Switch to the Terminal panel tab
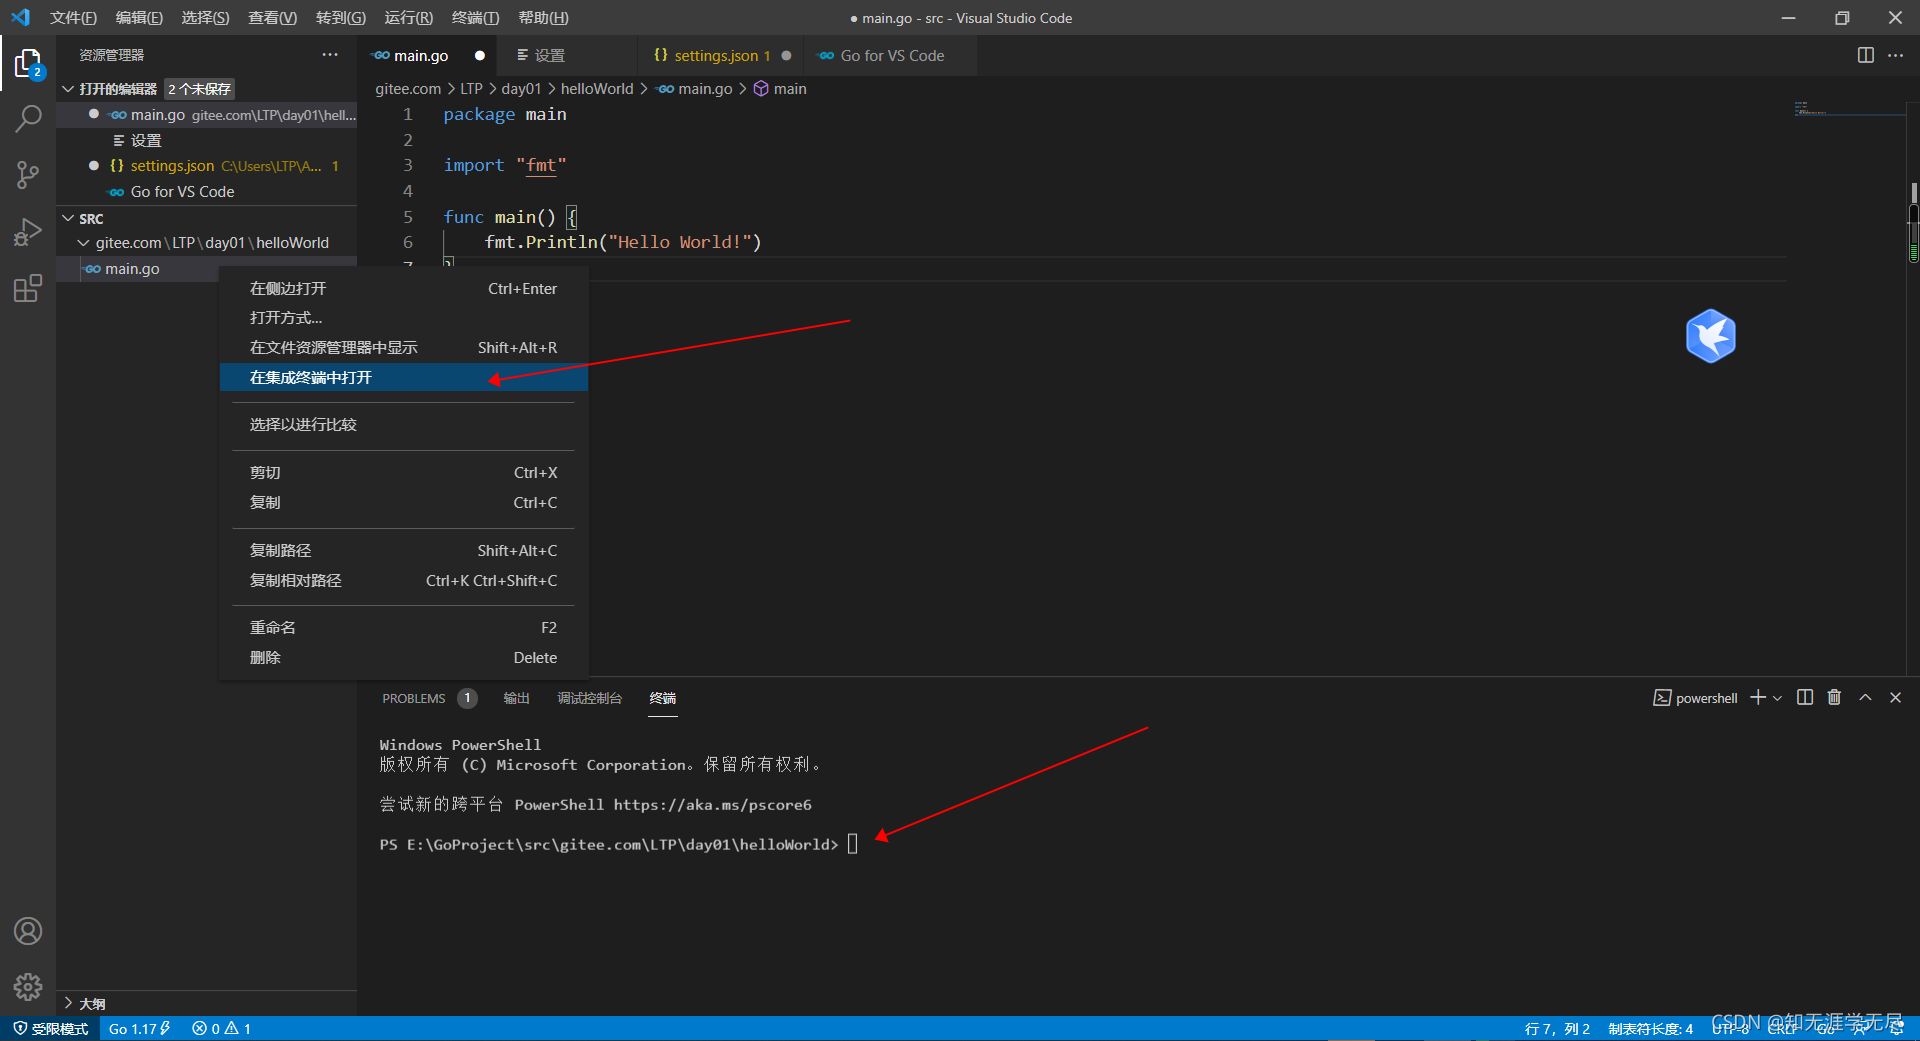Screen dimensions: 1920x1041 (662, 698)
